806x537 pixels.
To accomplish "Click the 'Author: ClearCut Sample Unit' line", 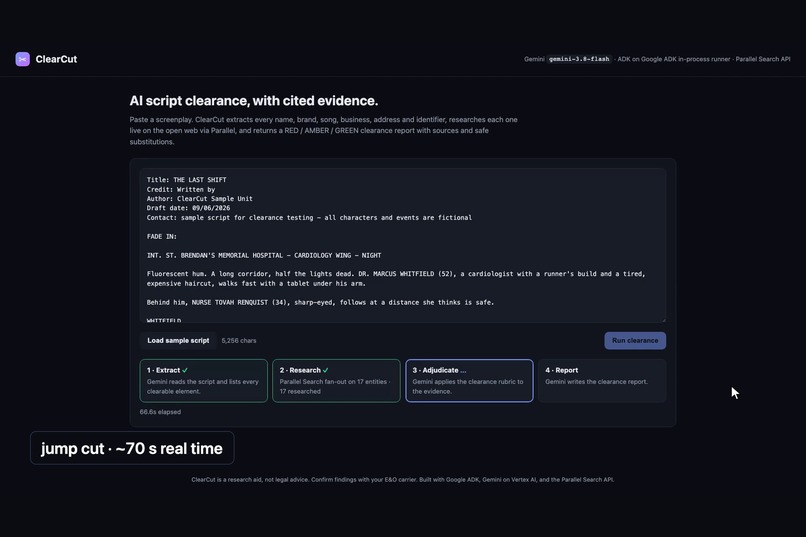I will (199, 199).
